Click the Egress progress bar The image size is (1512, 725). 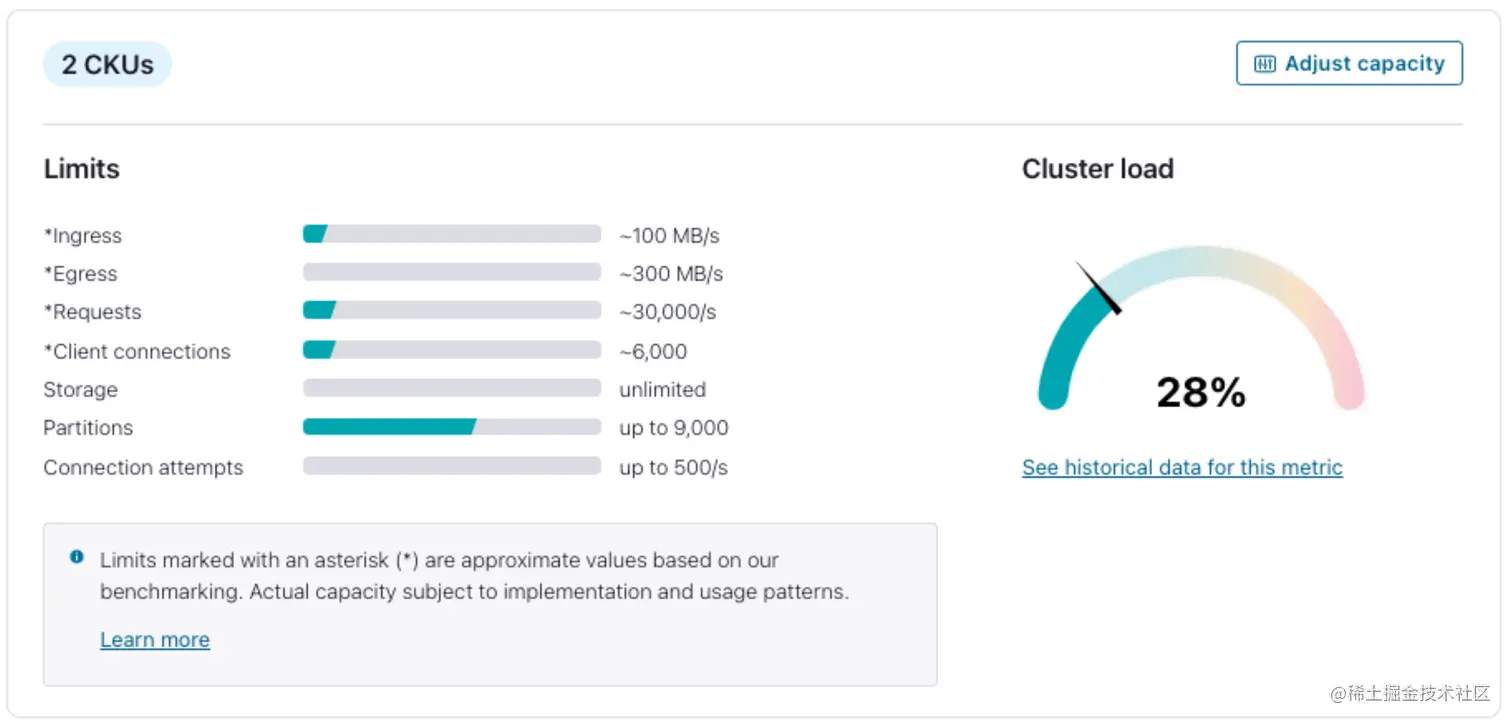coord(450,271)
